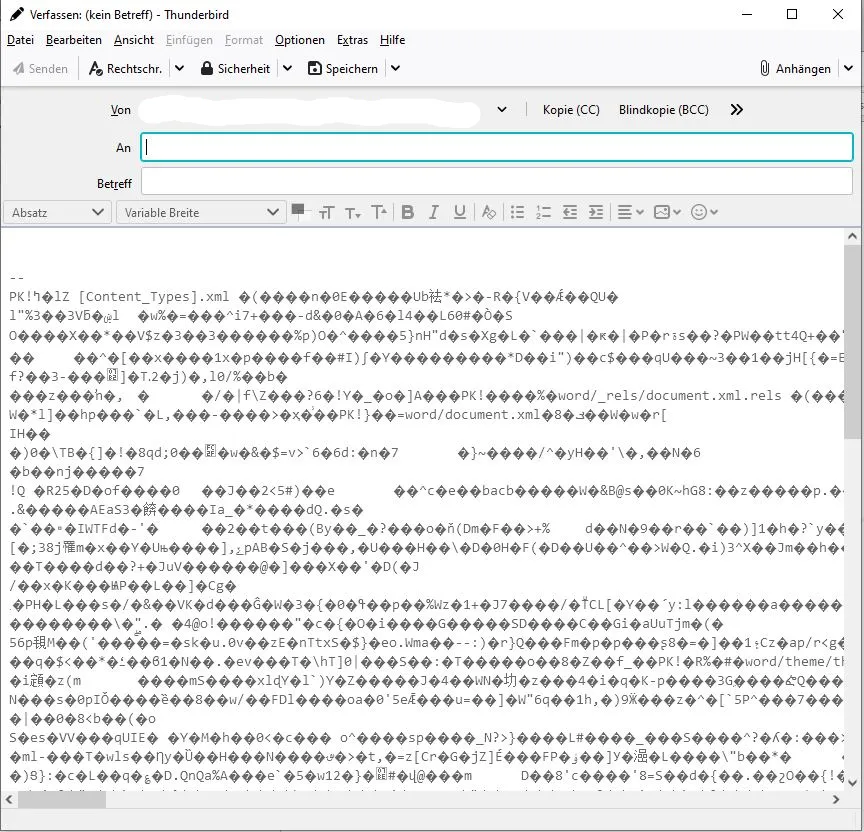Click the Betreff subject field
This screenshot has width=864, height=832.
coord(497,181)
